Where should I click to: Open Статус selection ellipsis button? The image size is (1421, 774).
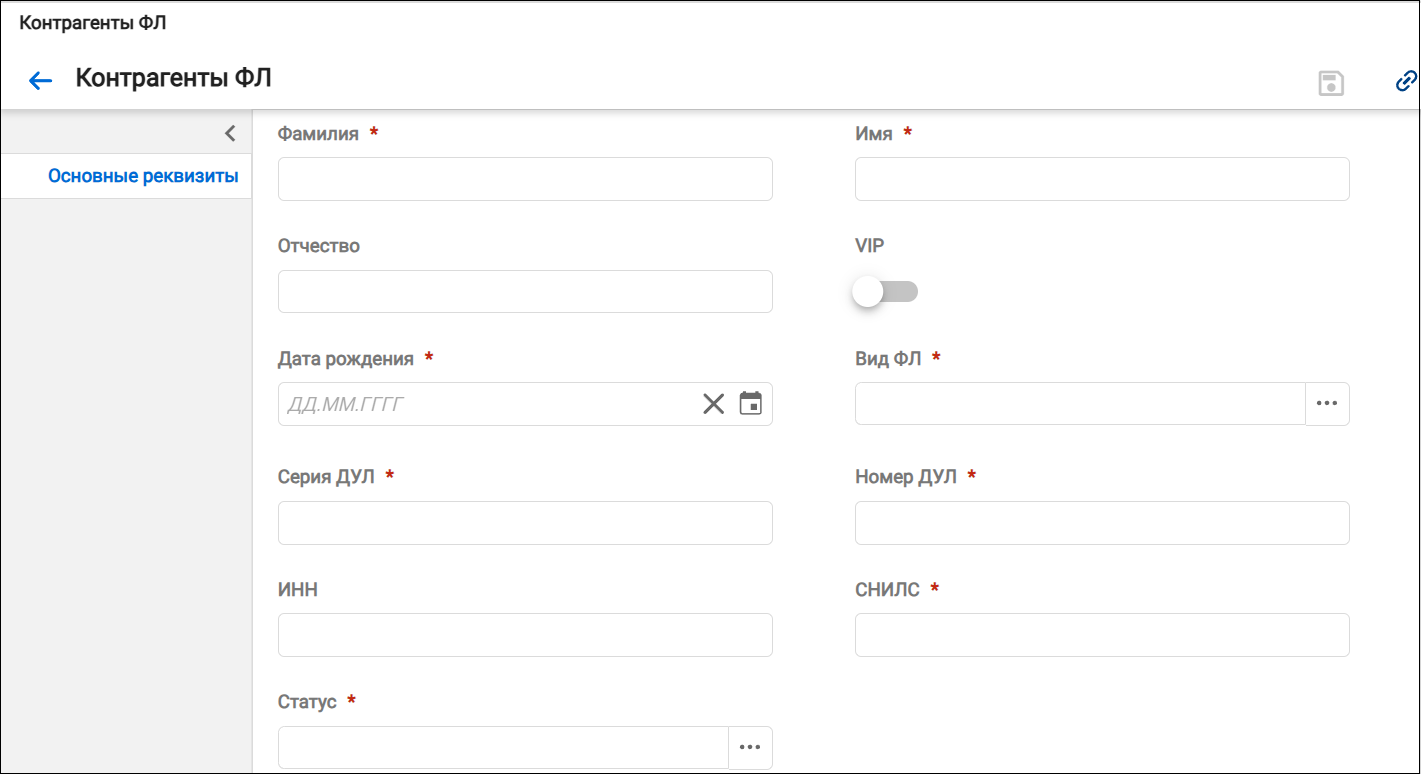pos(750,747)
